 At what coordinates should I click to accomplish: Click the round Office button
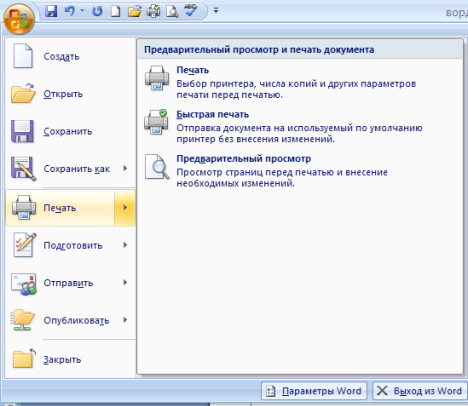19,18
